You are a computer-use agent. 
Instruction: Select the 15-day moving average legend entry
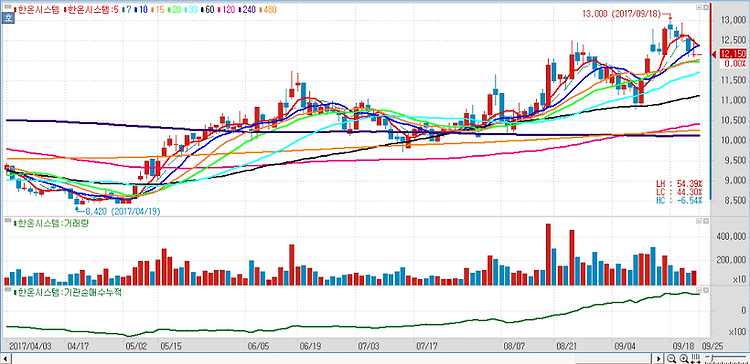click(157, 9)
